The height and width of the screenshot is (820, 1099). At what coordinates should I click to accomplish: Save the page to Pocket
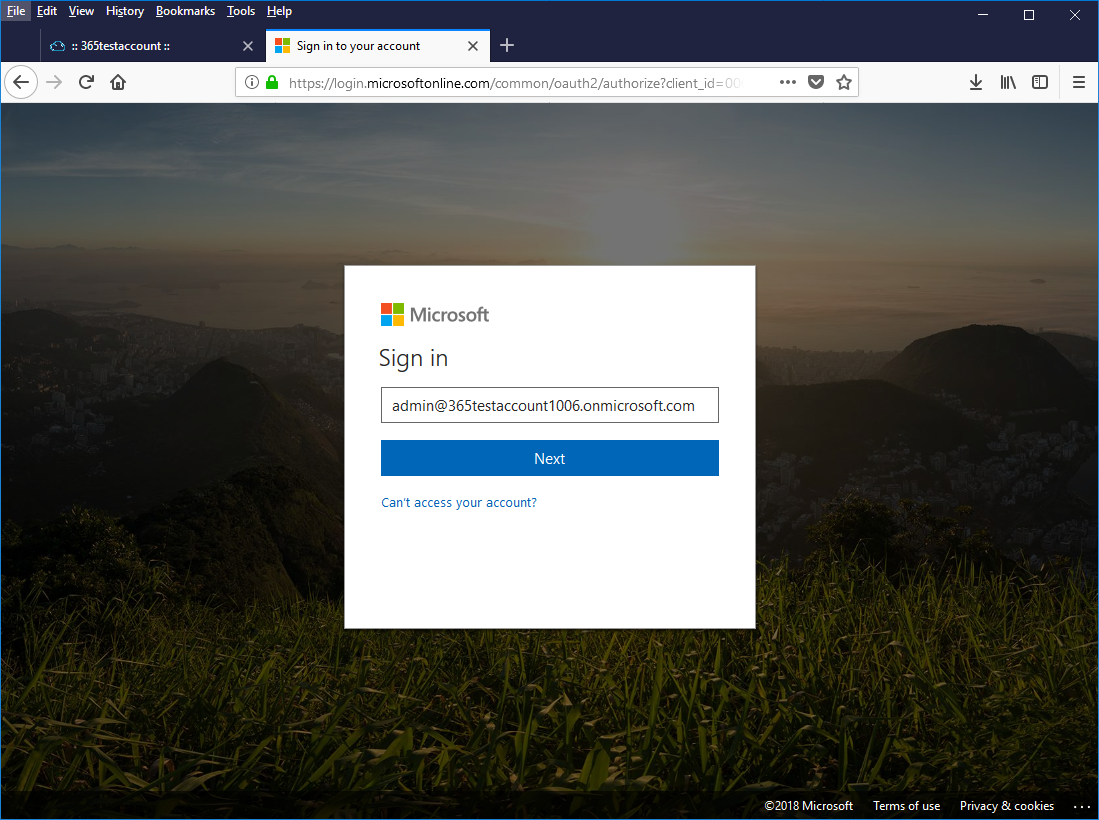(x=816, y=83)
